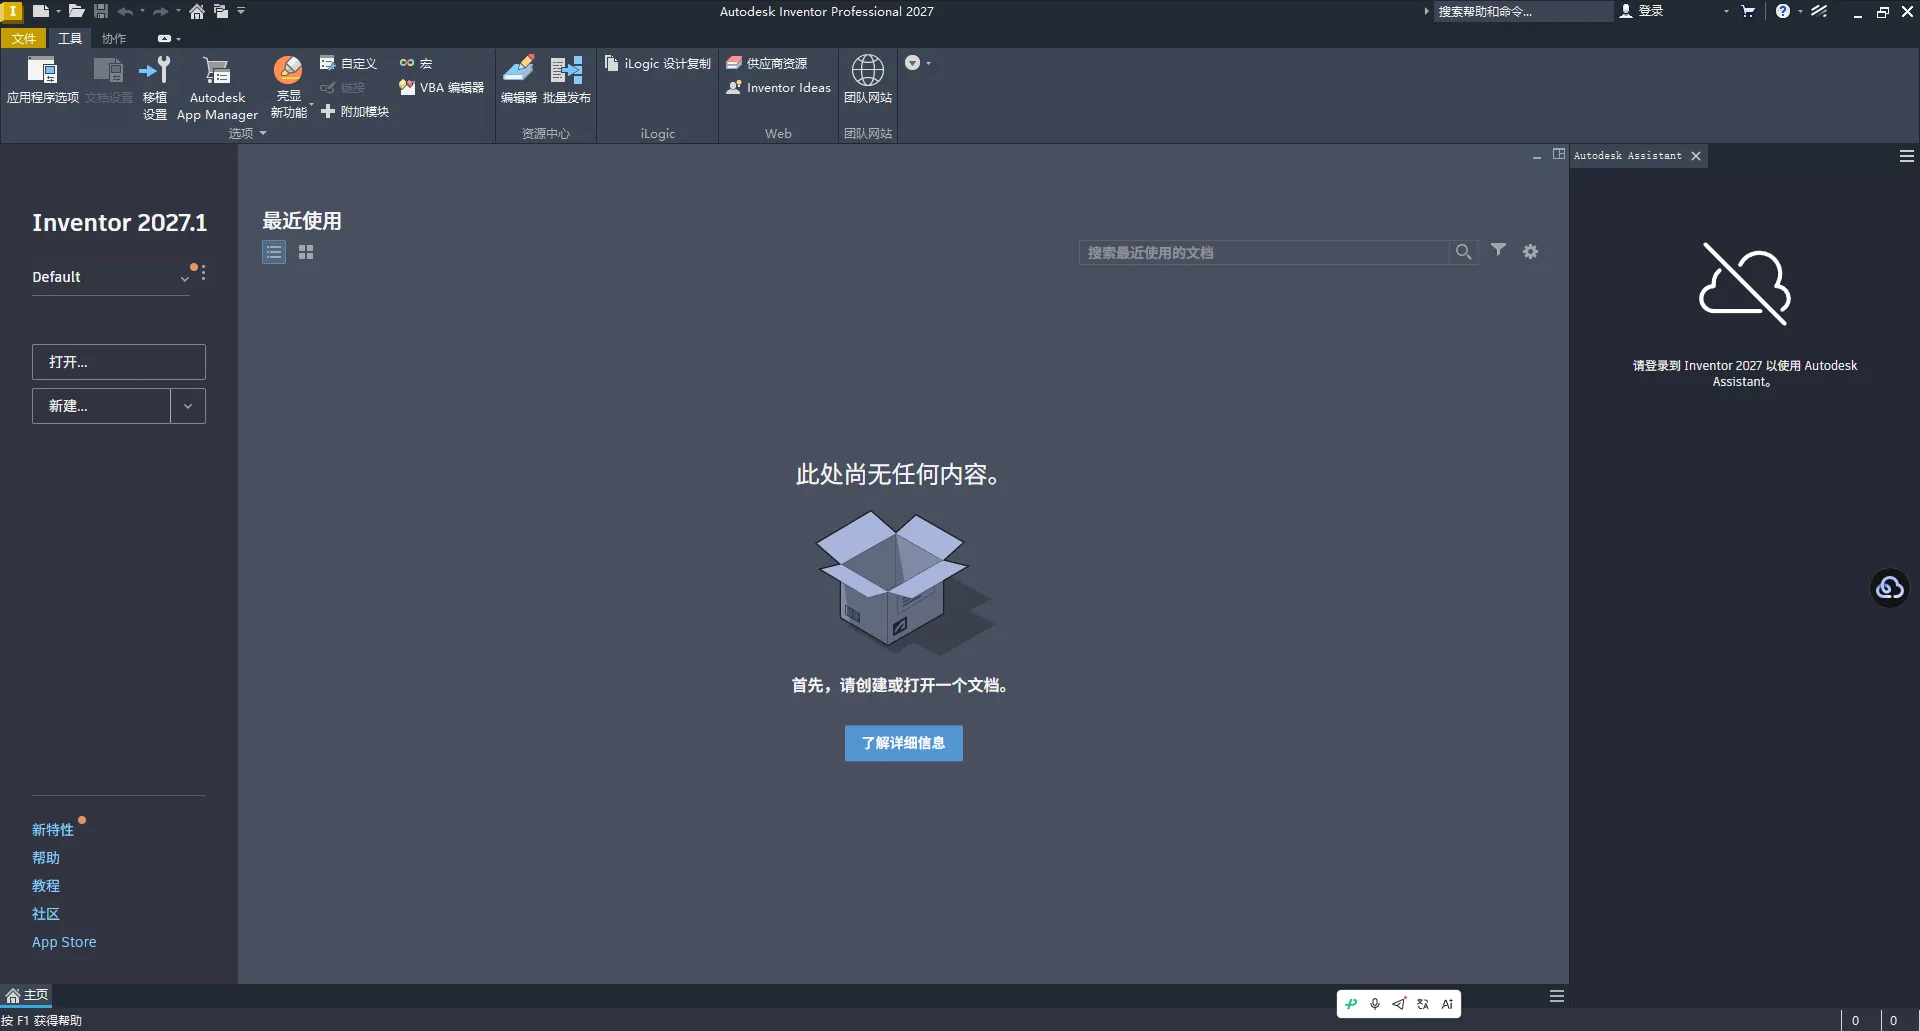This screenshot has width=1920, height=1031.
Task: Open 帮助 link
Action: tap(46, 858)
